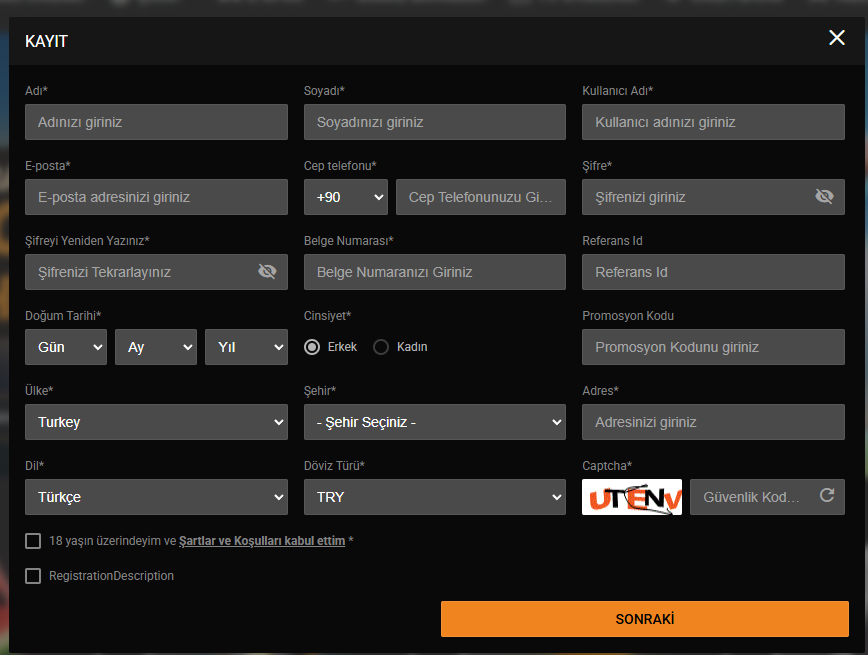Image resolution: width=868 pixels, height=655 pixels.
Task: Open the Yıl birth year dropdown
Action: [x=246, y=347]
